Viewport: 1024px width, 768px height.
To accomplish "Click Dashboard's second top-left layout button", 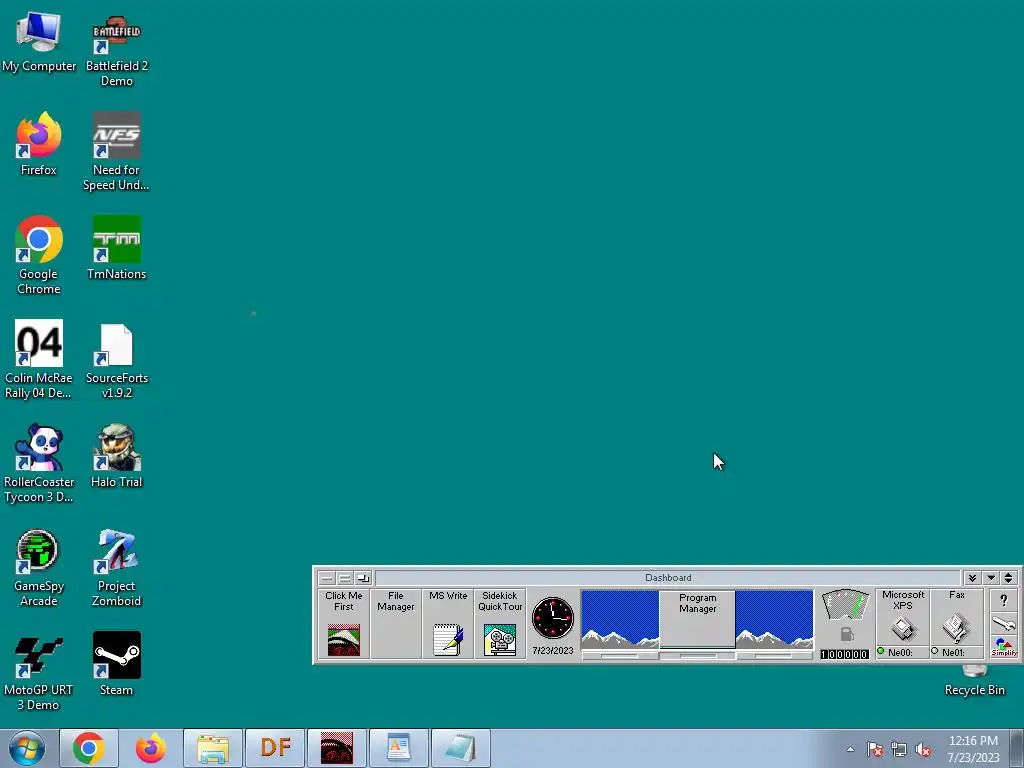I will (x=345, y=578).
